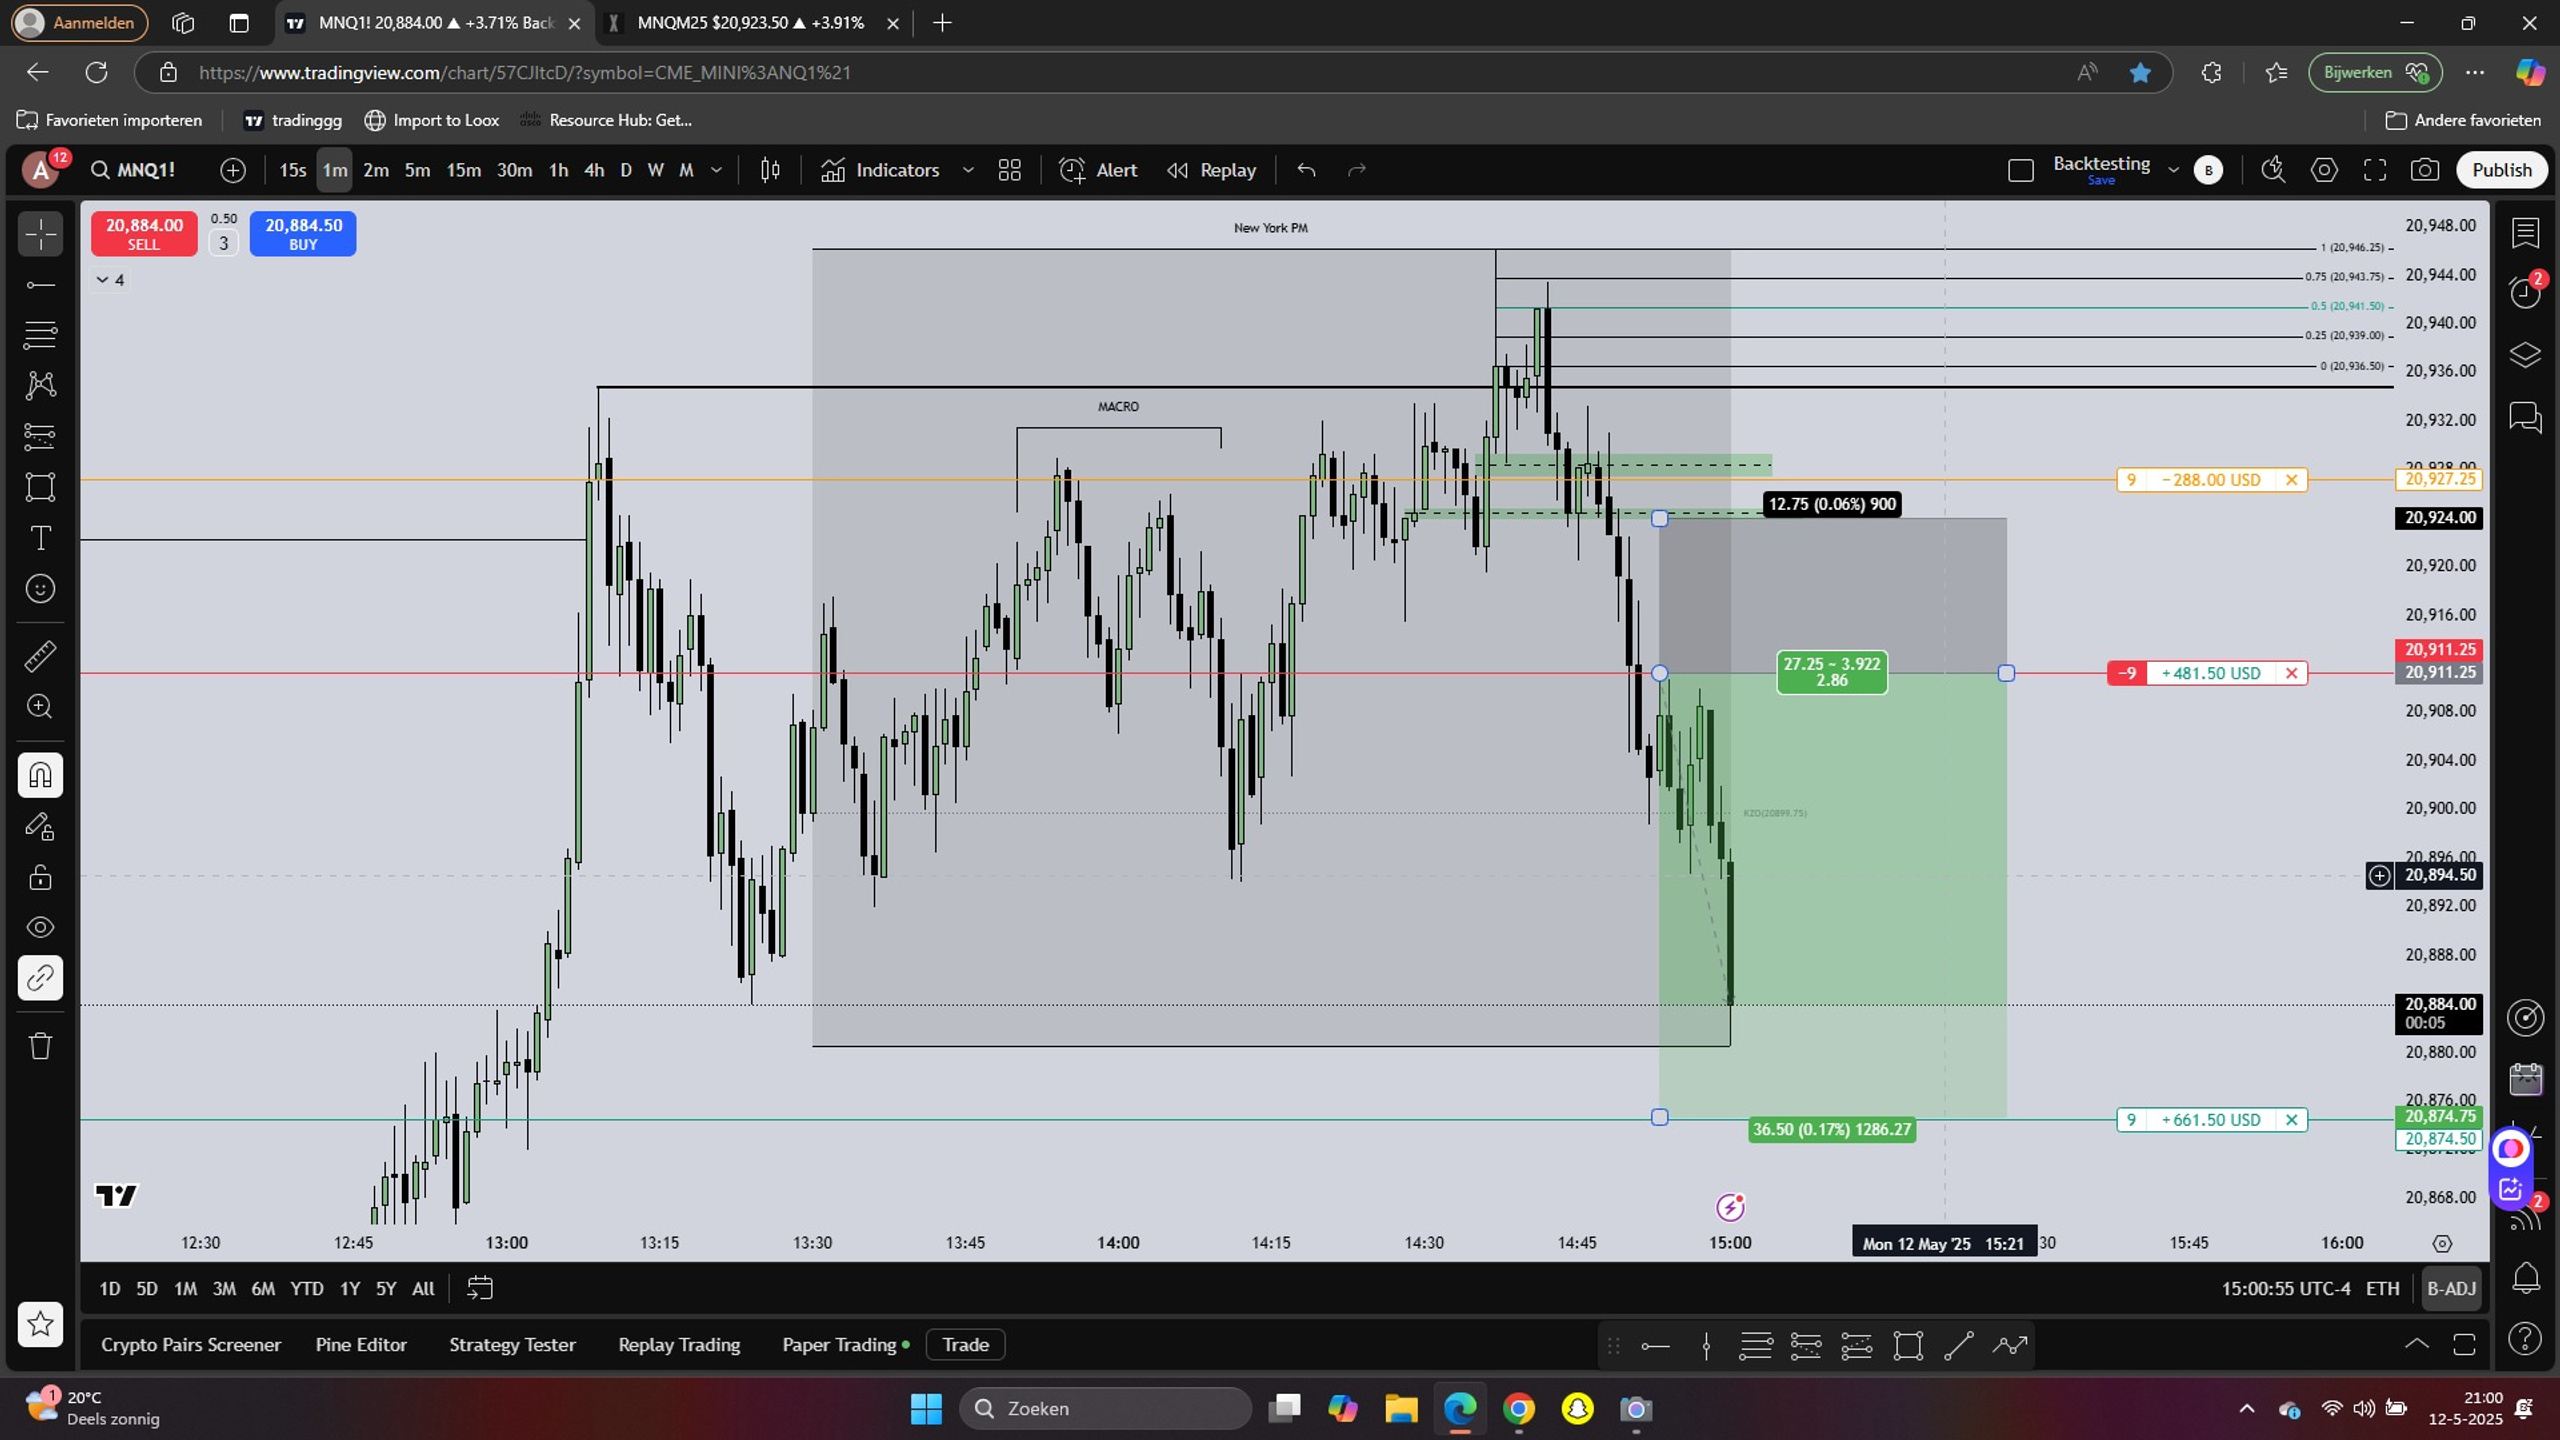
Task: Open the indicator templates dropdown arrow
Action: [x=968, y=170]
